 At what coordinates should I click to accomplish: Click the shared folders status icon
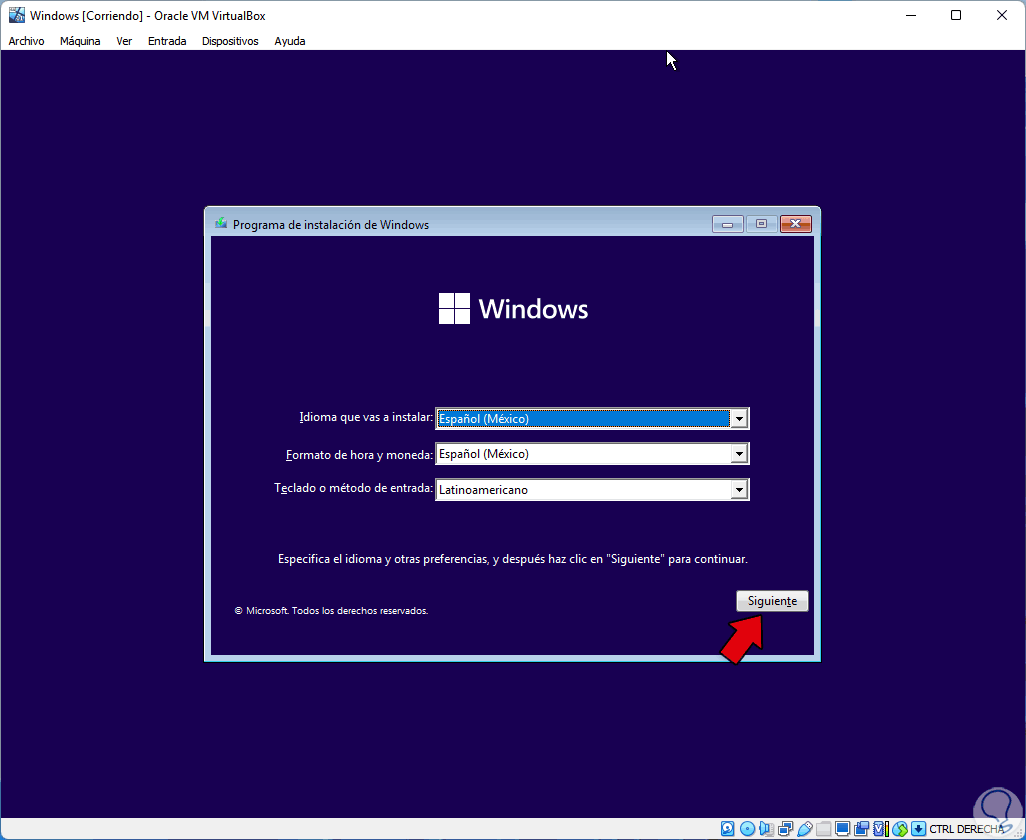point(824,829)
